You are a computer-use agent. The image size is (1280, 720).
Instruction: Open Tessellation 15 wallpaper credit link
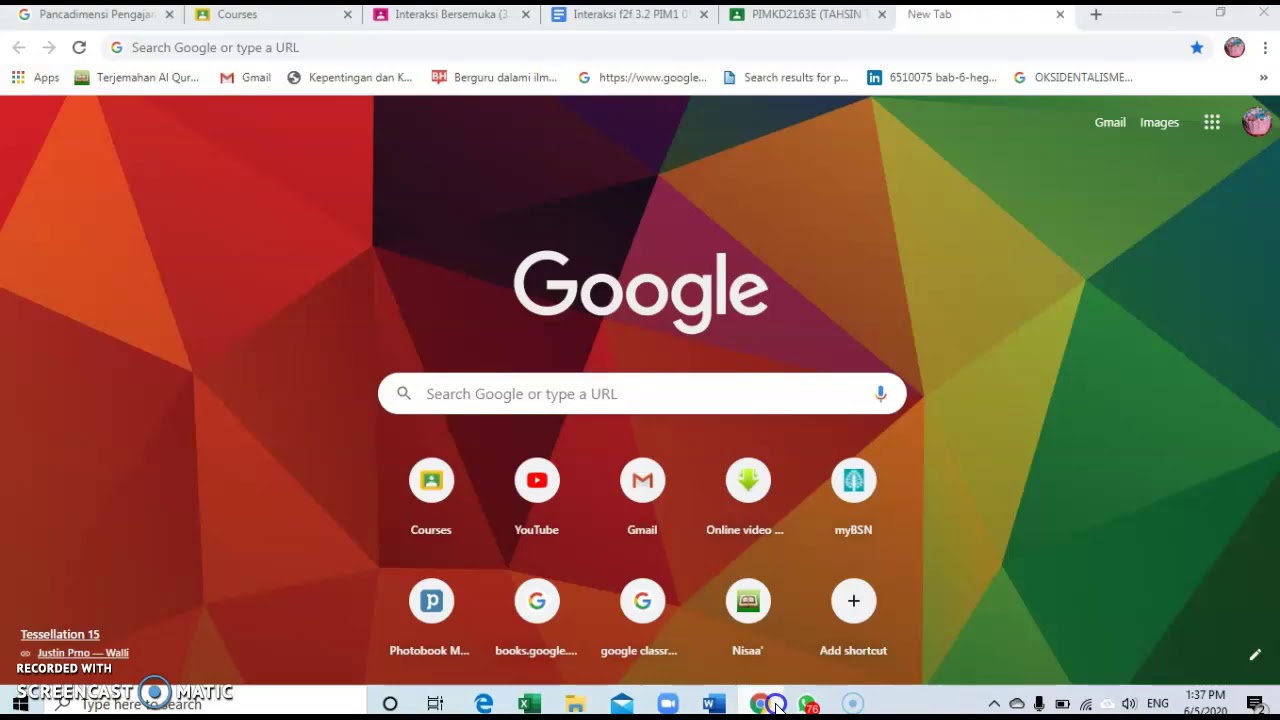pyautogui.click(x=60, y=634)
